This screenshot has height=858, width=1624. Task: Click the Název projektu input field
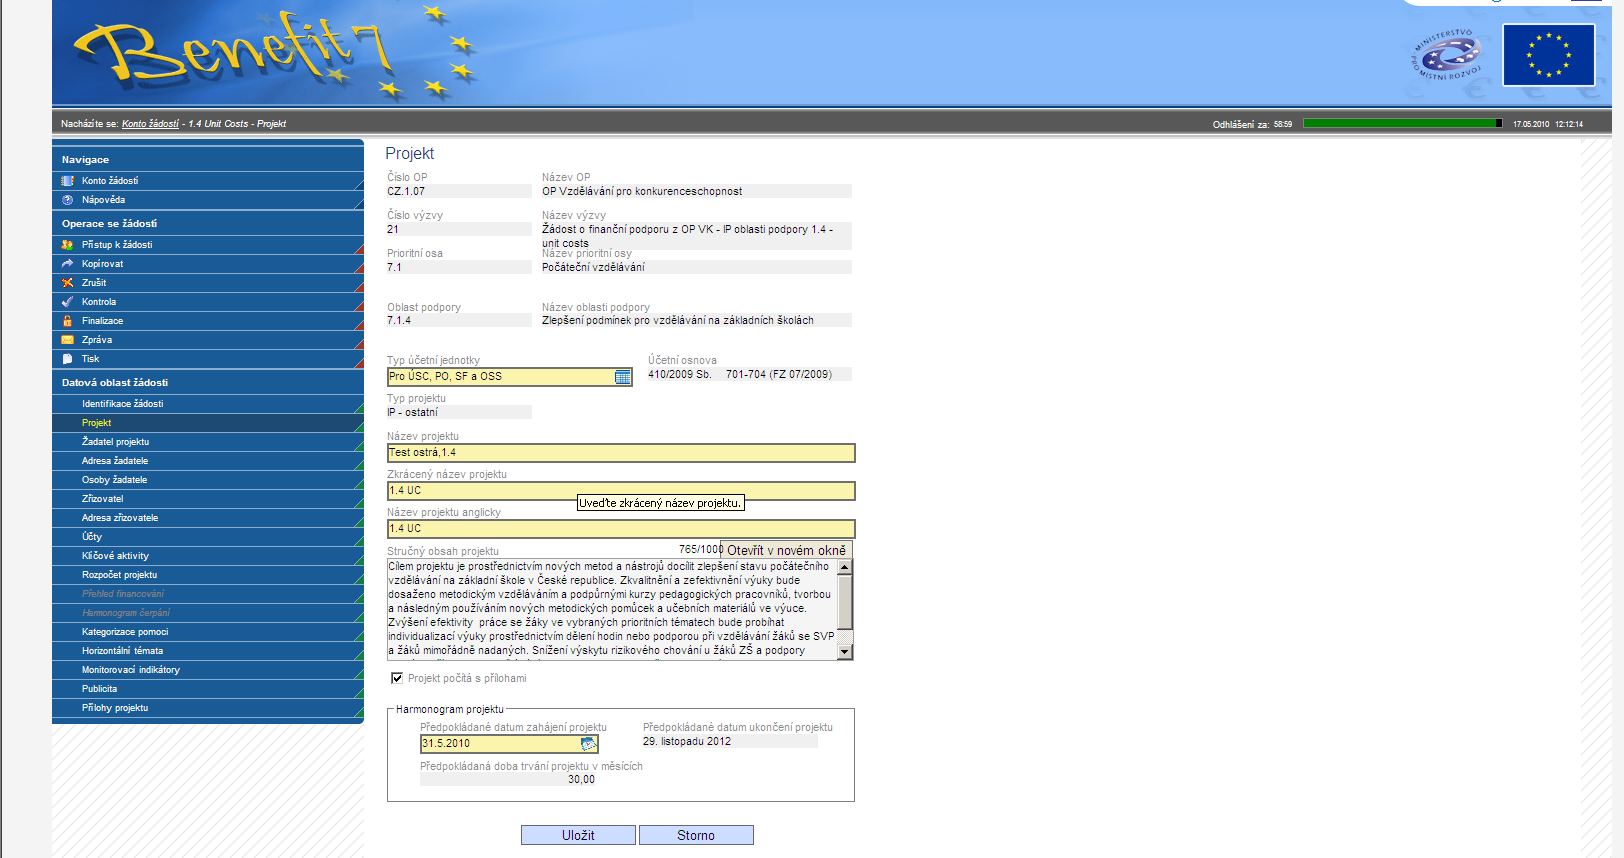[621, 453]
